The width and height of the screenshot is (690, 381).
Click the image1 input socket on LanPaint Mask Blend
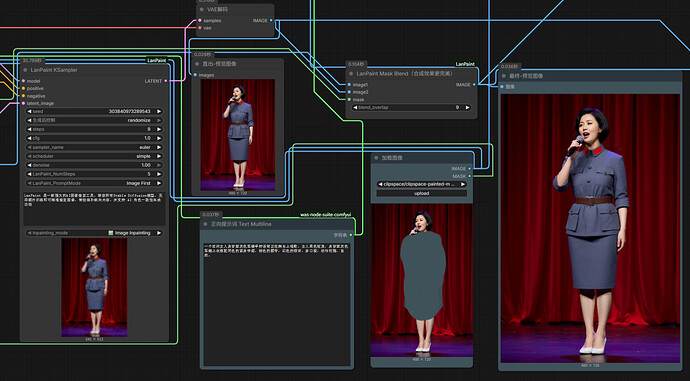pyautogui.click(x=349, y=84)
